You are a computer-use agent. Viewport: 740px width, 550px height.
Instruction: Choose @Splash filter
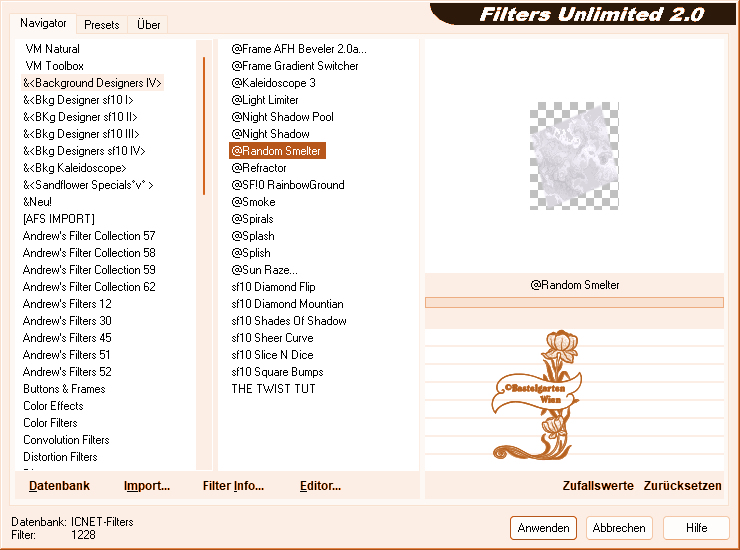pos(252,236)
